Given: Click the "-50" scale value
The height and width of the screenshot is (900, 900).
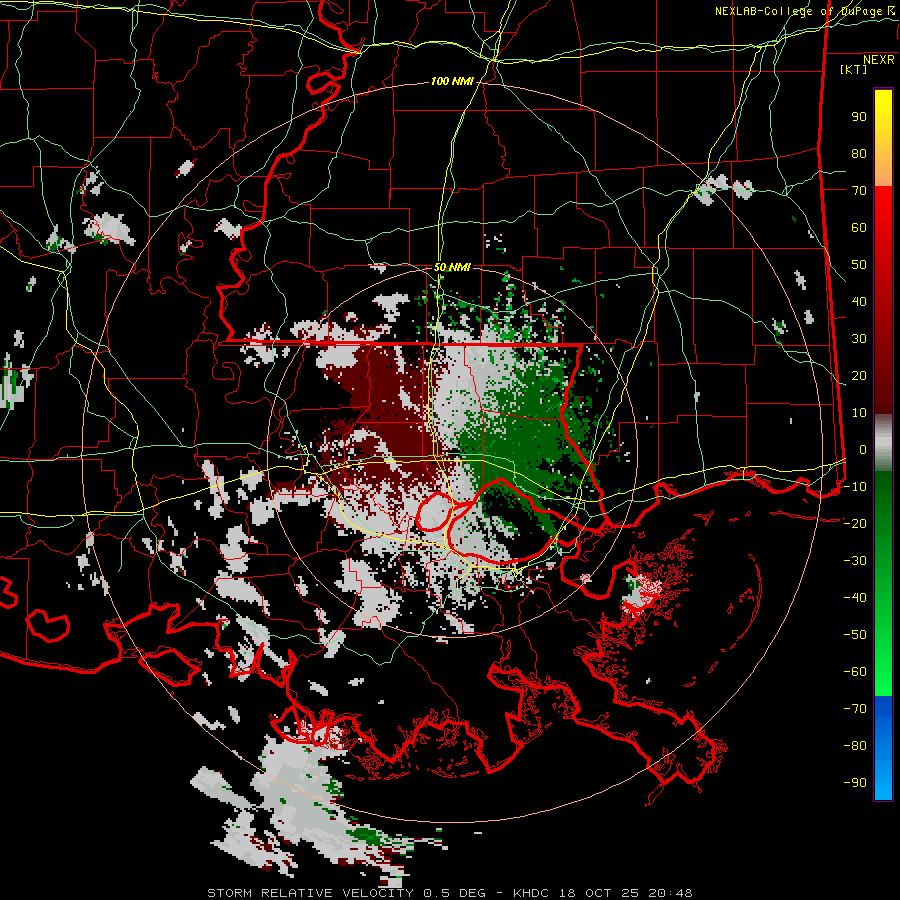Looking at the screenshot, I should click(855, 634).
